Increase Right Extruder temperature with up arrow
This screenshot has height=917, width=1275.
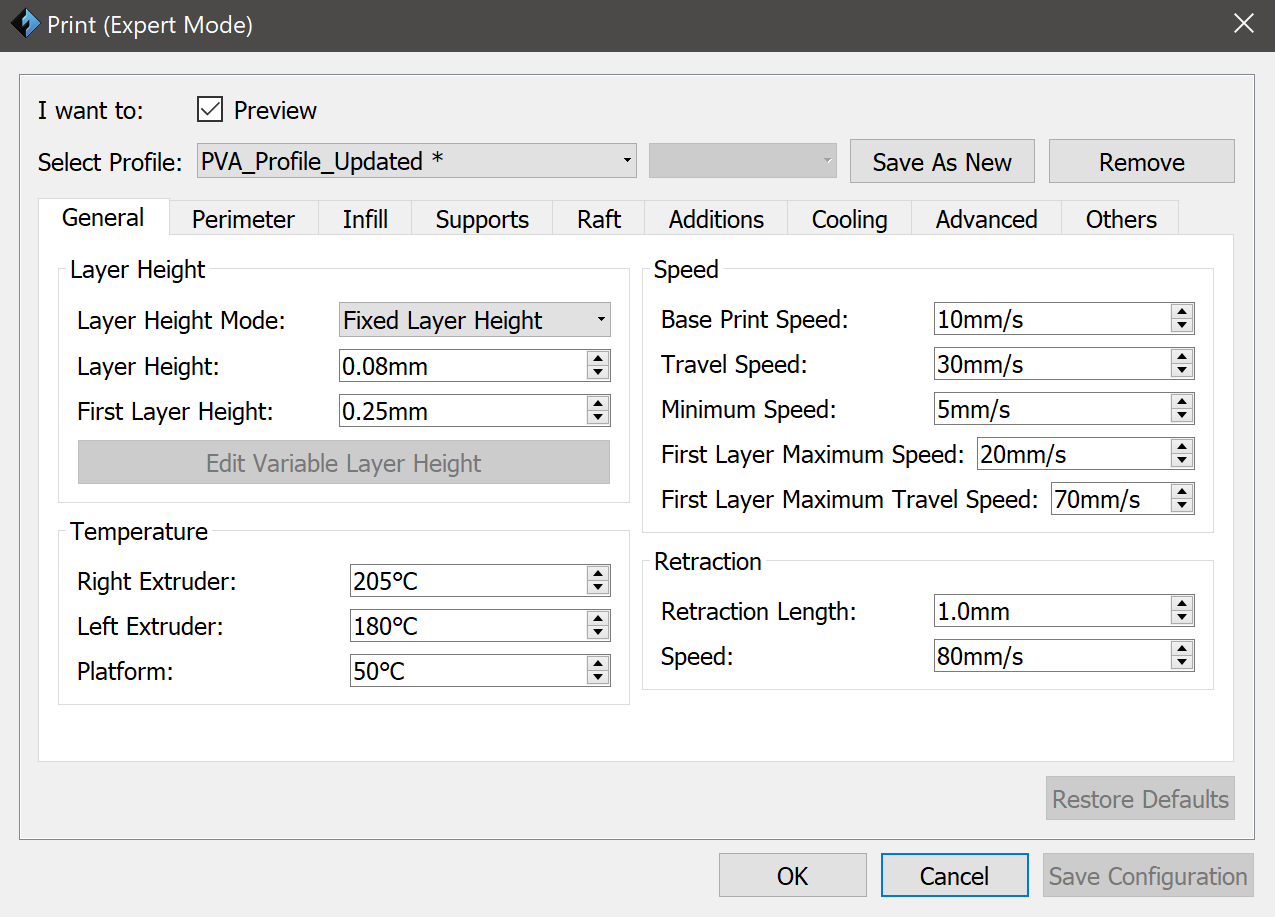[x=598, y=574]
